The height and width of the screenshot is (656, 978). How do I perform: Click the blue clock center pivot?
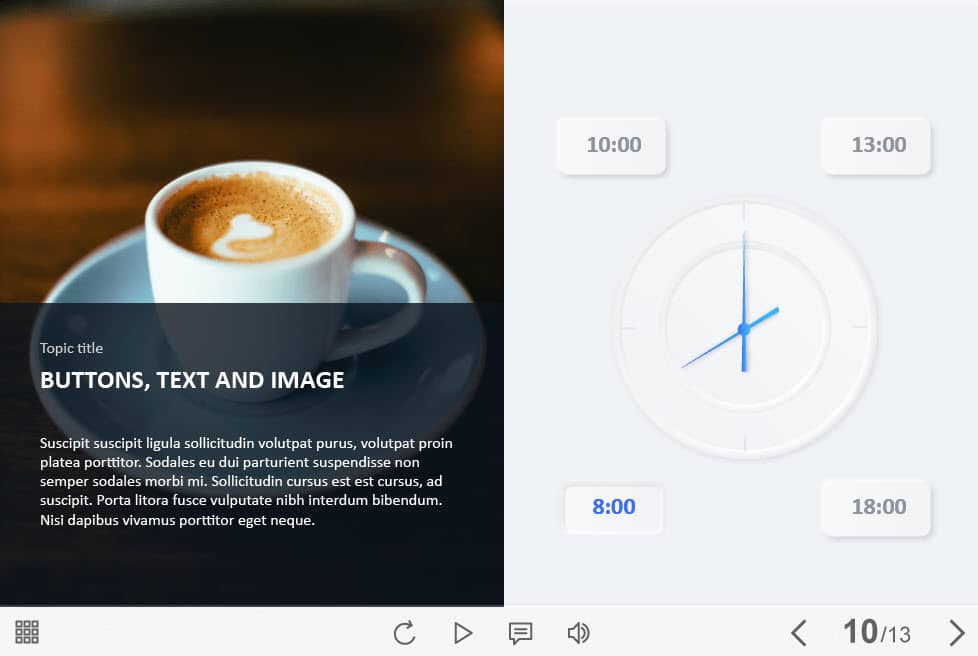pos(743,329)
